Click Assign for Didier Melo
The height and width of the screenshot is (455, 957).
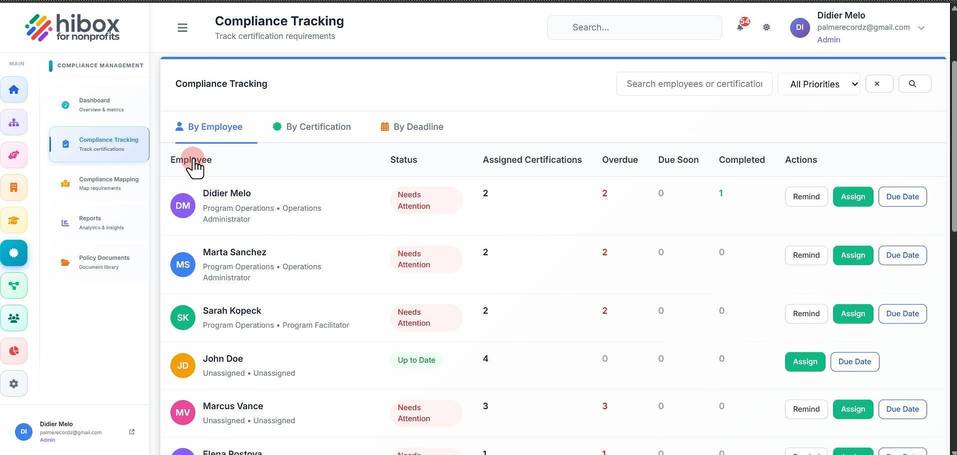coord(853,197)
